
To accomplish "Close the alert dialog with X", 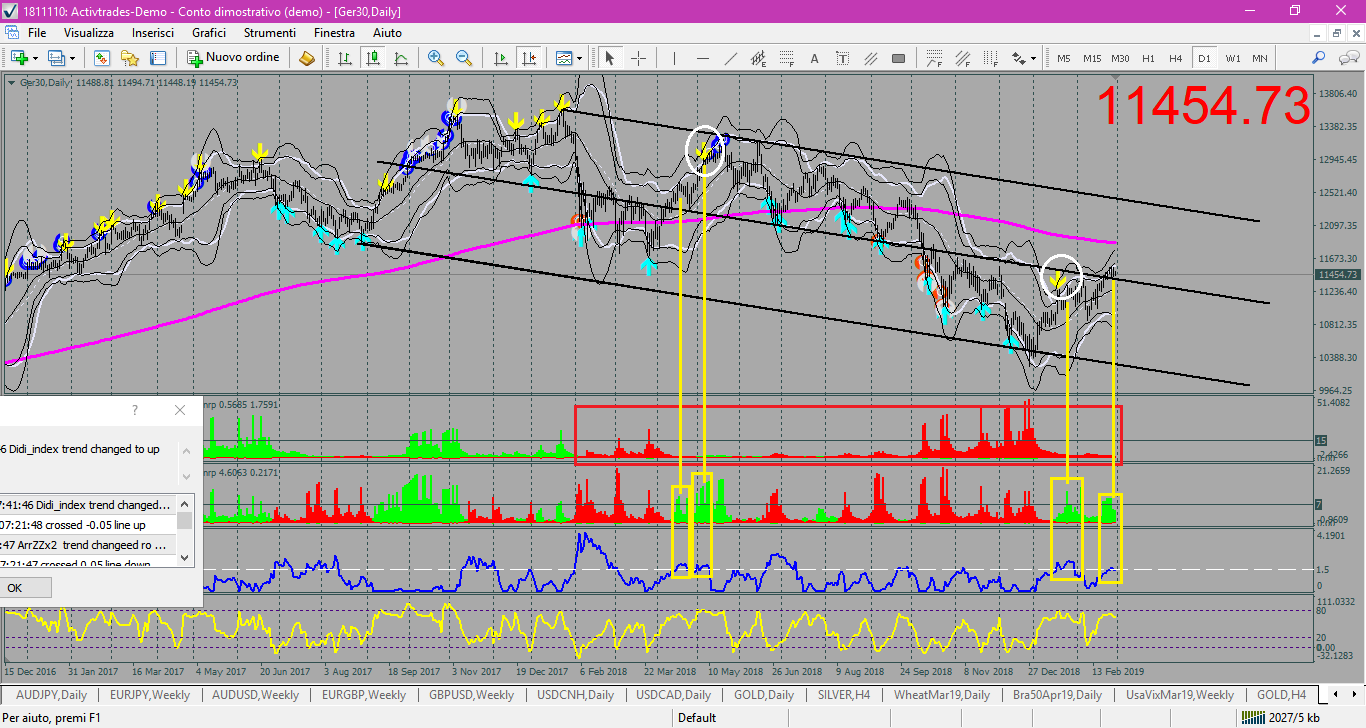I will click(x=180, y=410).
